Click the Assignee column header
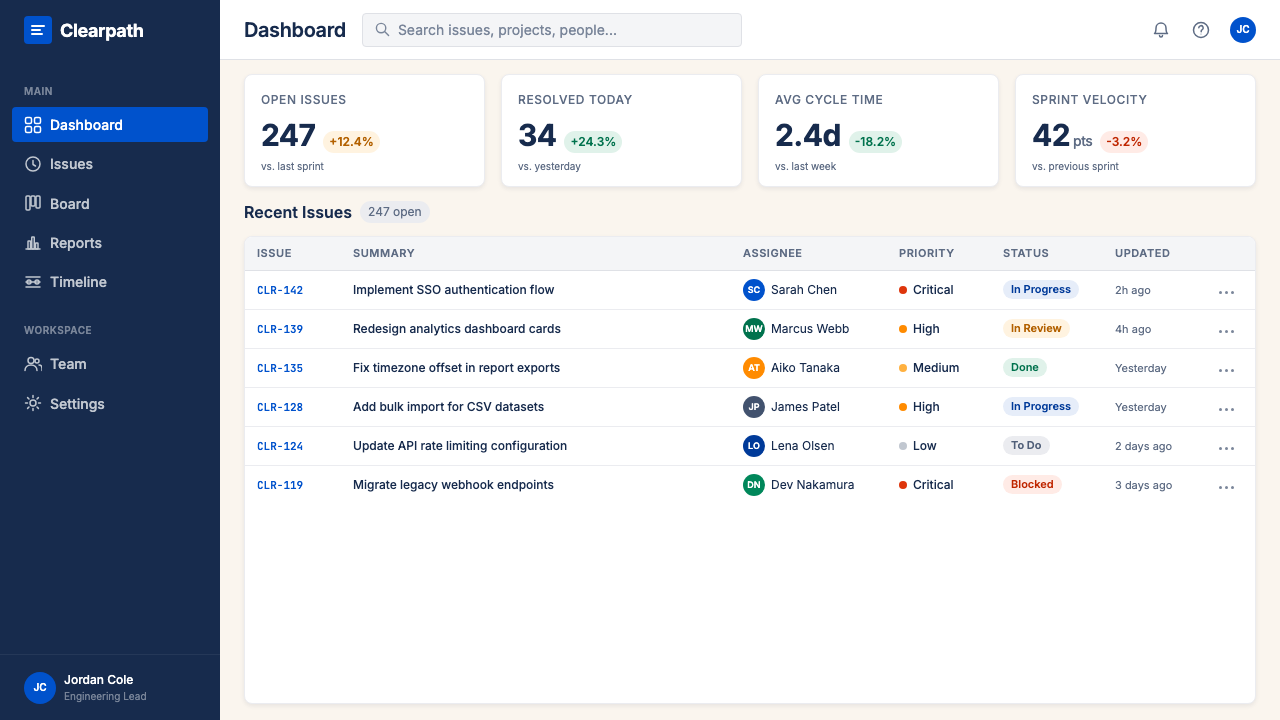Image resolution: width=1280 pixels, height=720 pixels. tap(772, 254)
